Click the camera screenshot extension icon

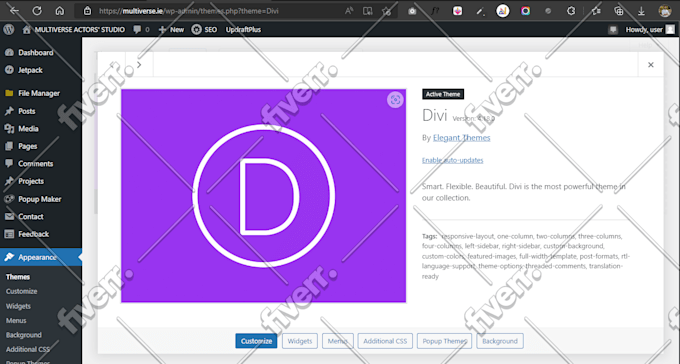(412, 11)
